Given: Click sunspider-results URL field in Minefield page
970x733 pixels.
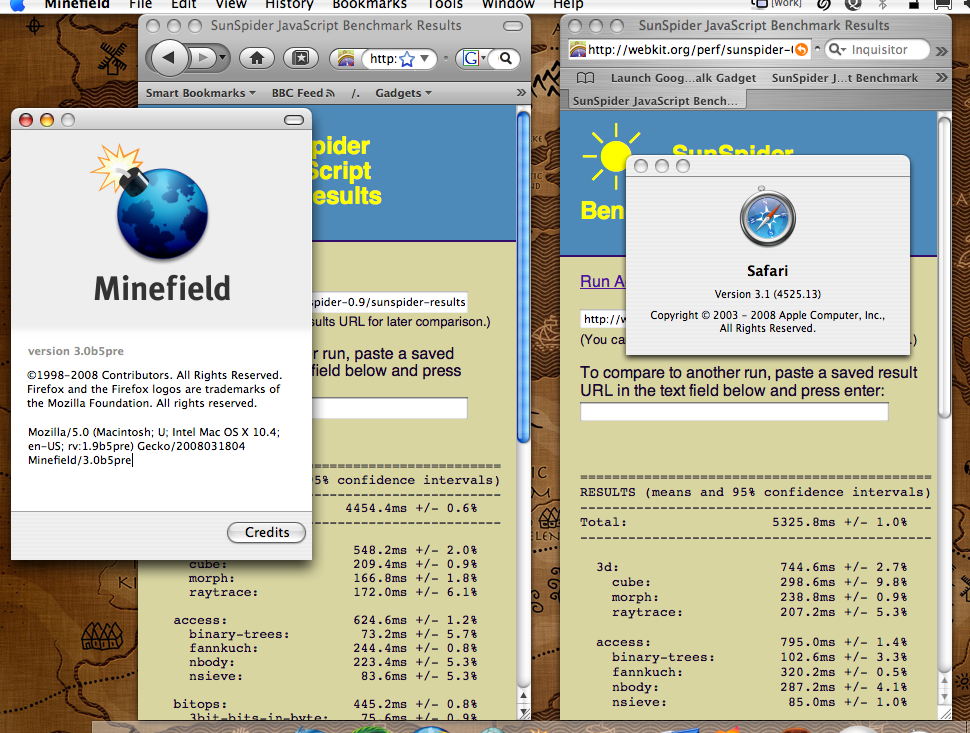Looking at the screenshot, I should (x=390, y=302).
